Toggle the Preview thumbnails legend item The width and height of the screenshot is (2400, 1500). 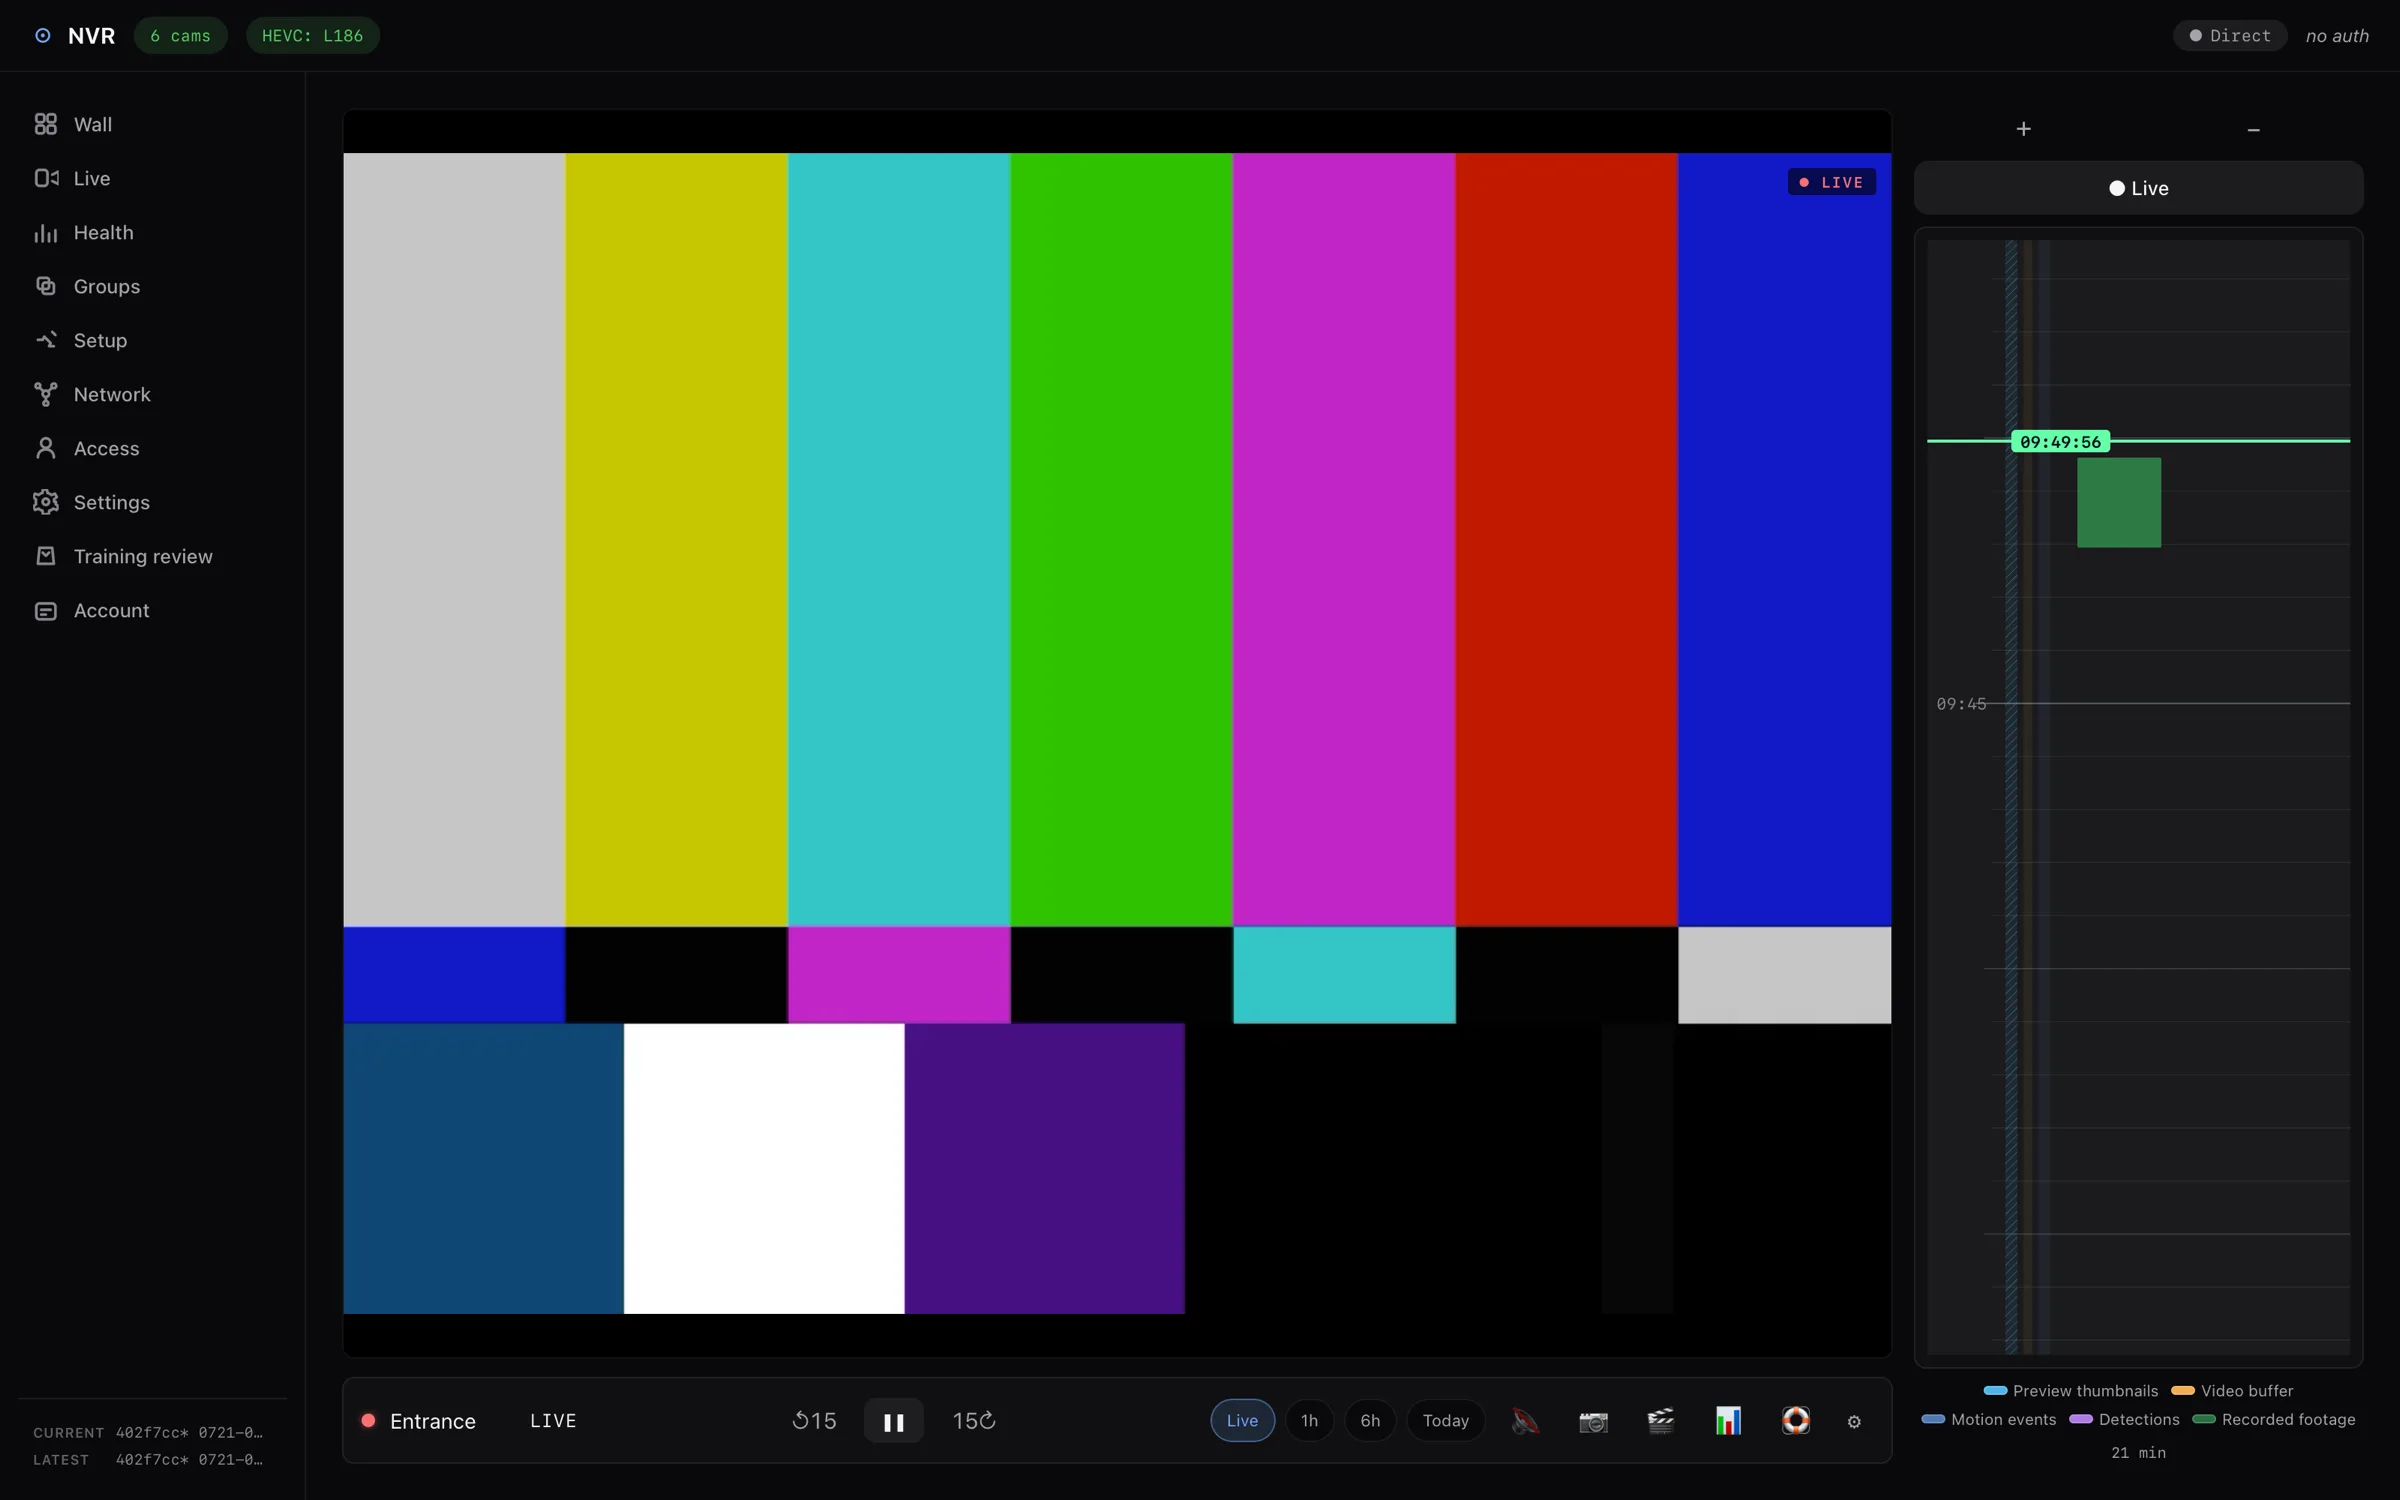point(2070,1391)
